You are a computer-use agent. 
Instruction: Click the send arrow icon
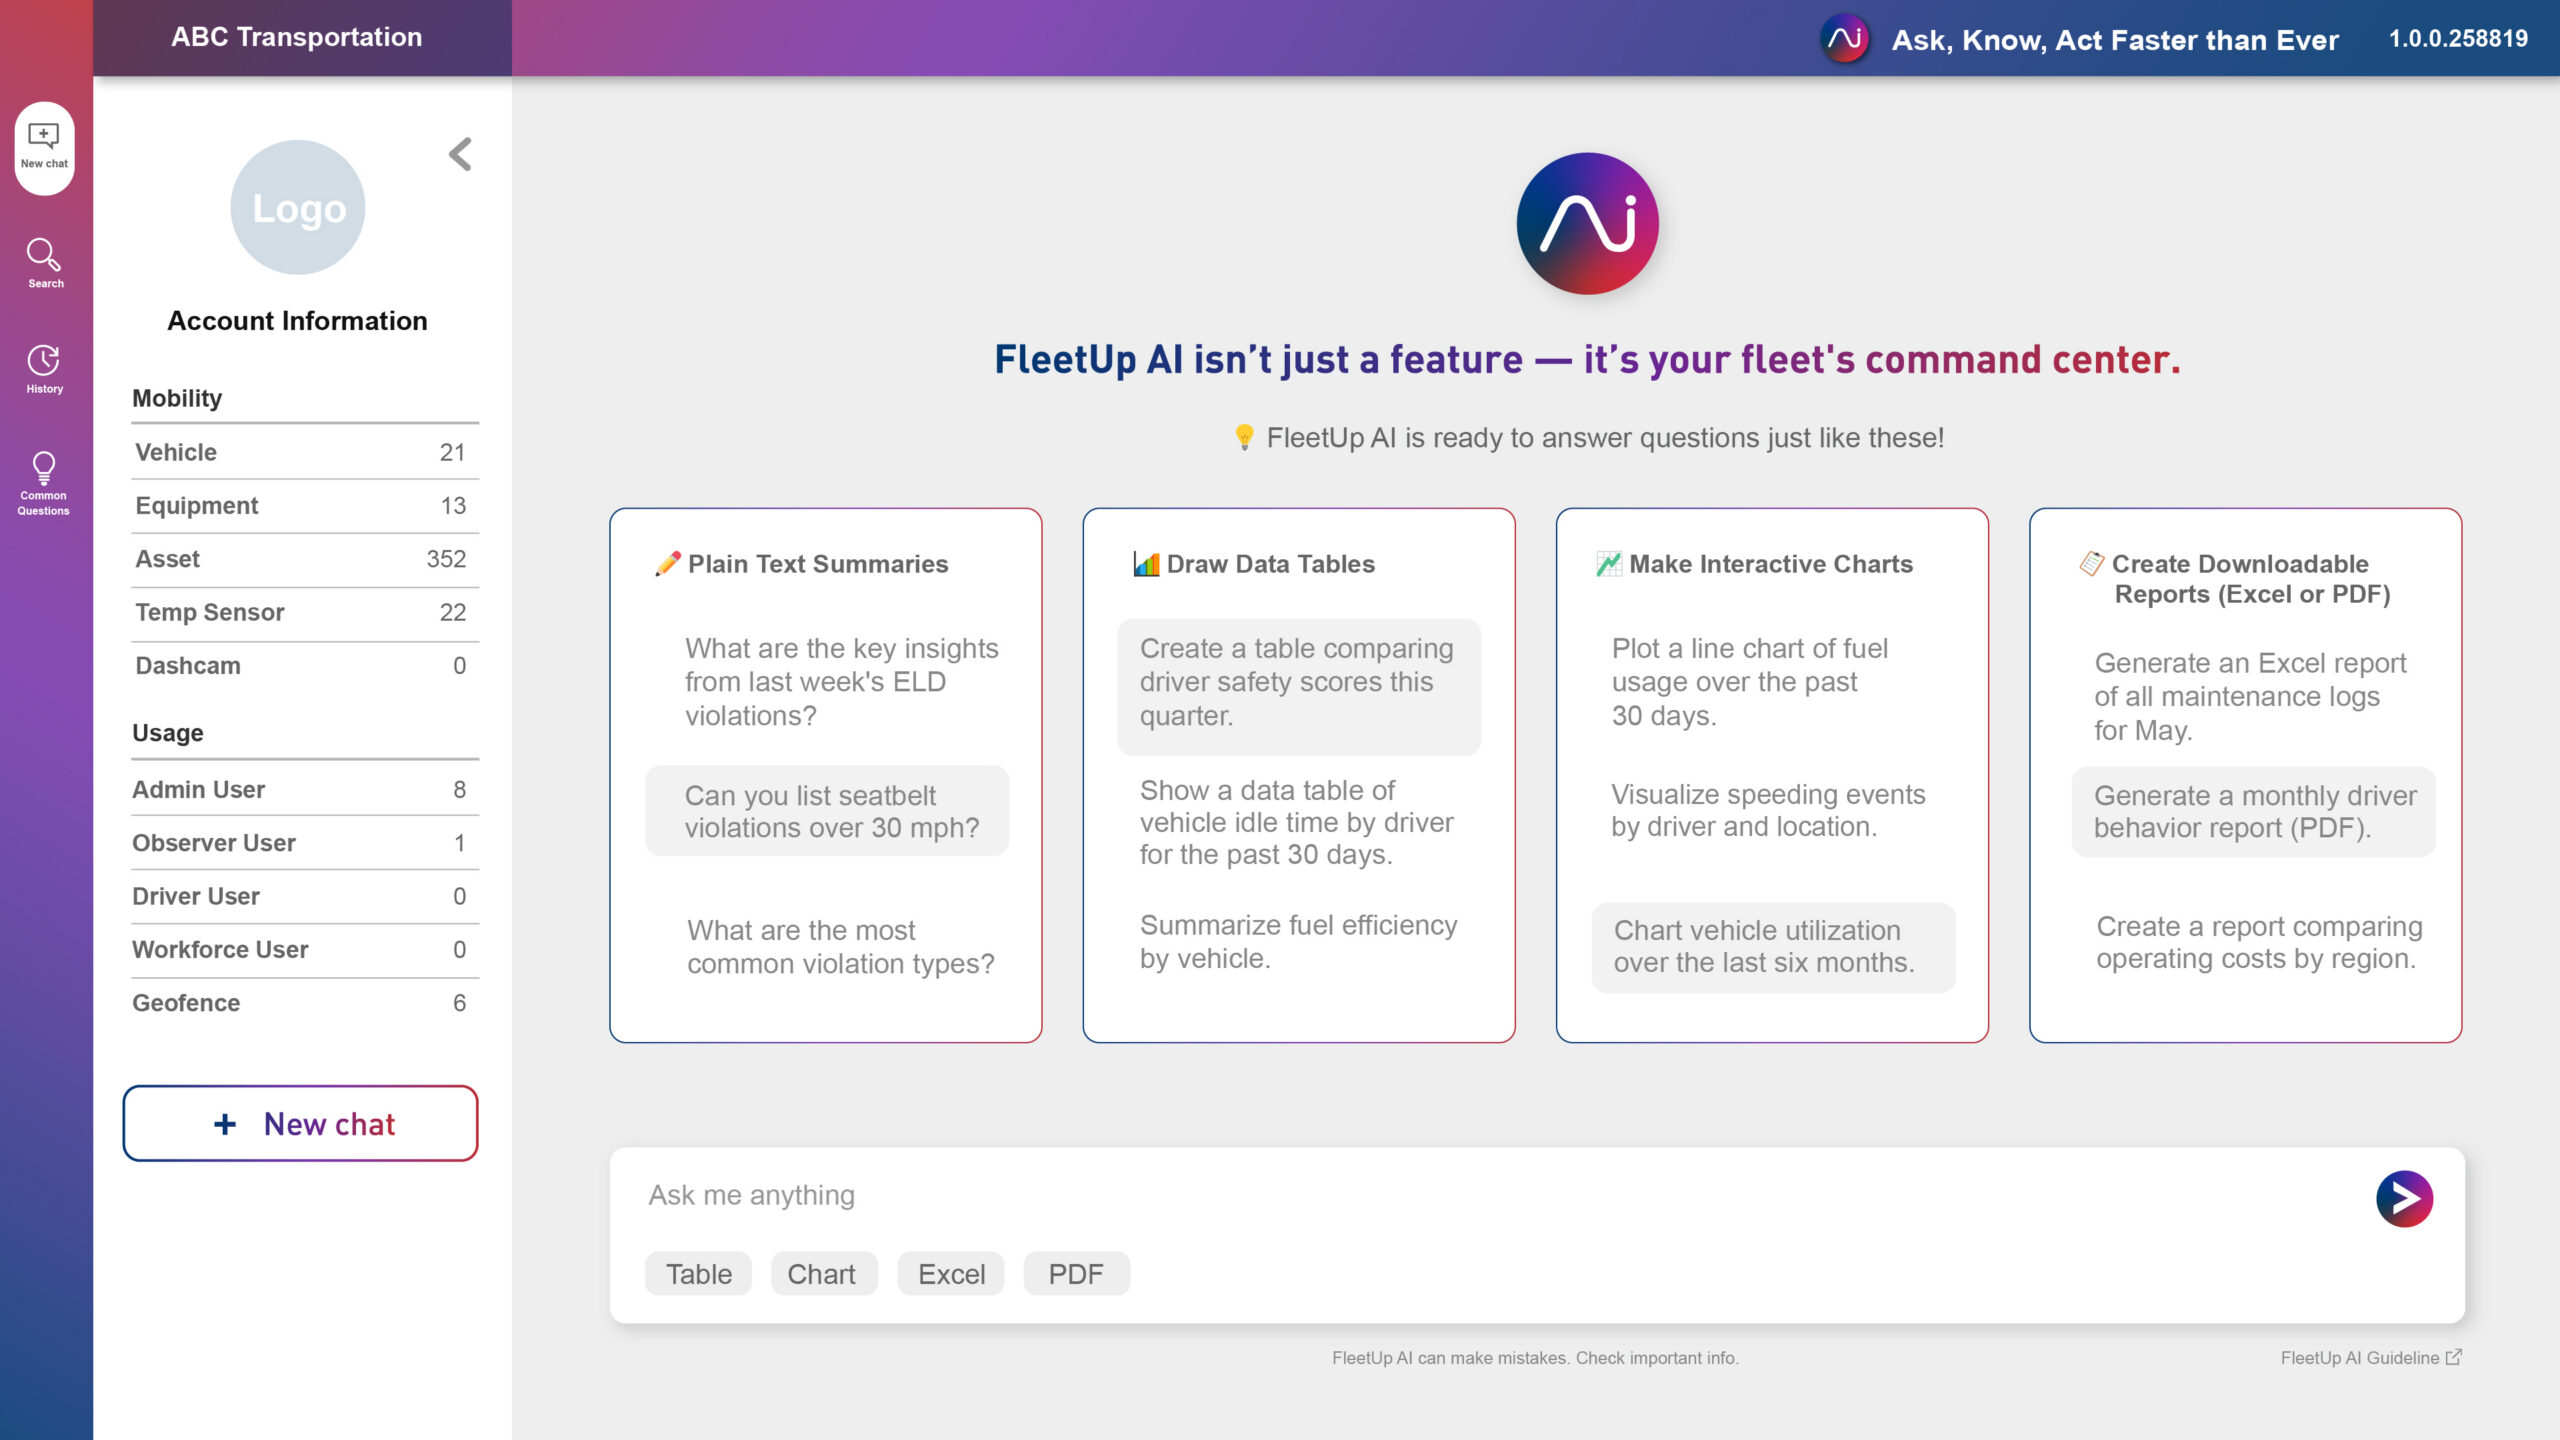pyautogui.click(x=2404, y=1198)
